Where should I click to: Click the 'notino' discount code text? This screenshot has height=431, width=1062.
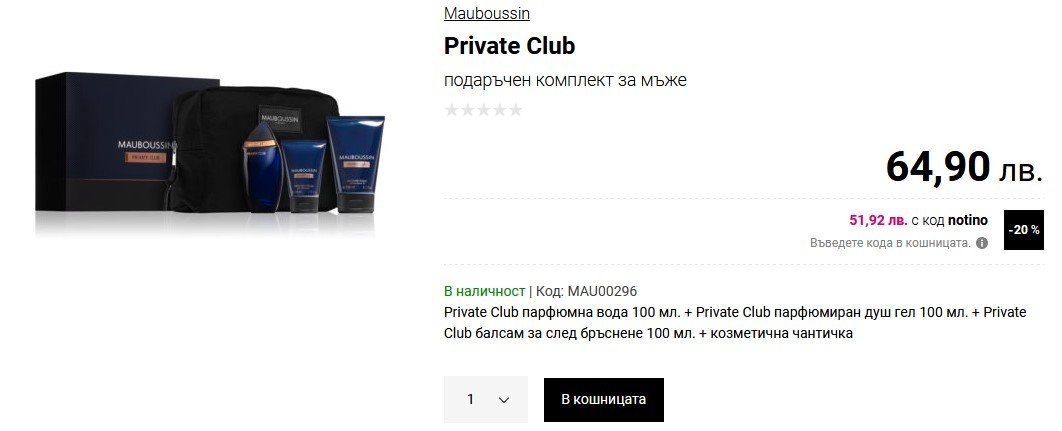tap(967, 220)
